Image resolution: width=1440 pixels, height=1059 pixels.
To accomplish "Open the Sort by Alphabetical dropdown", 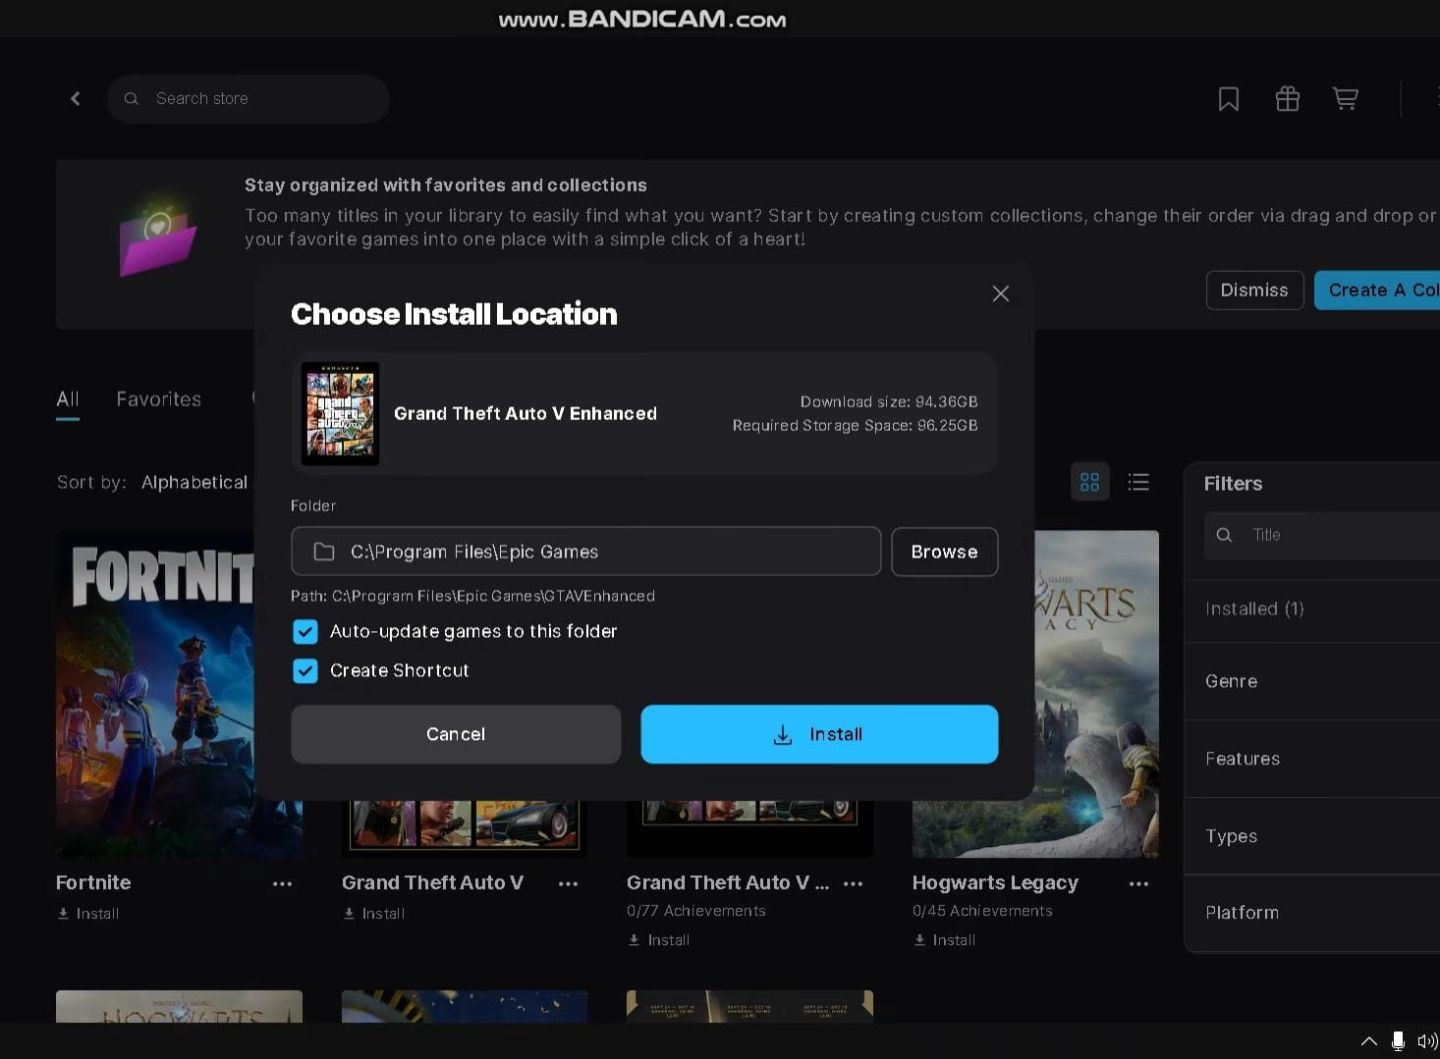I will tap(195, 482).
